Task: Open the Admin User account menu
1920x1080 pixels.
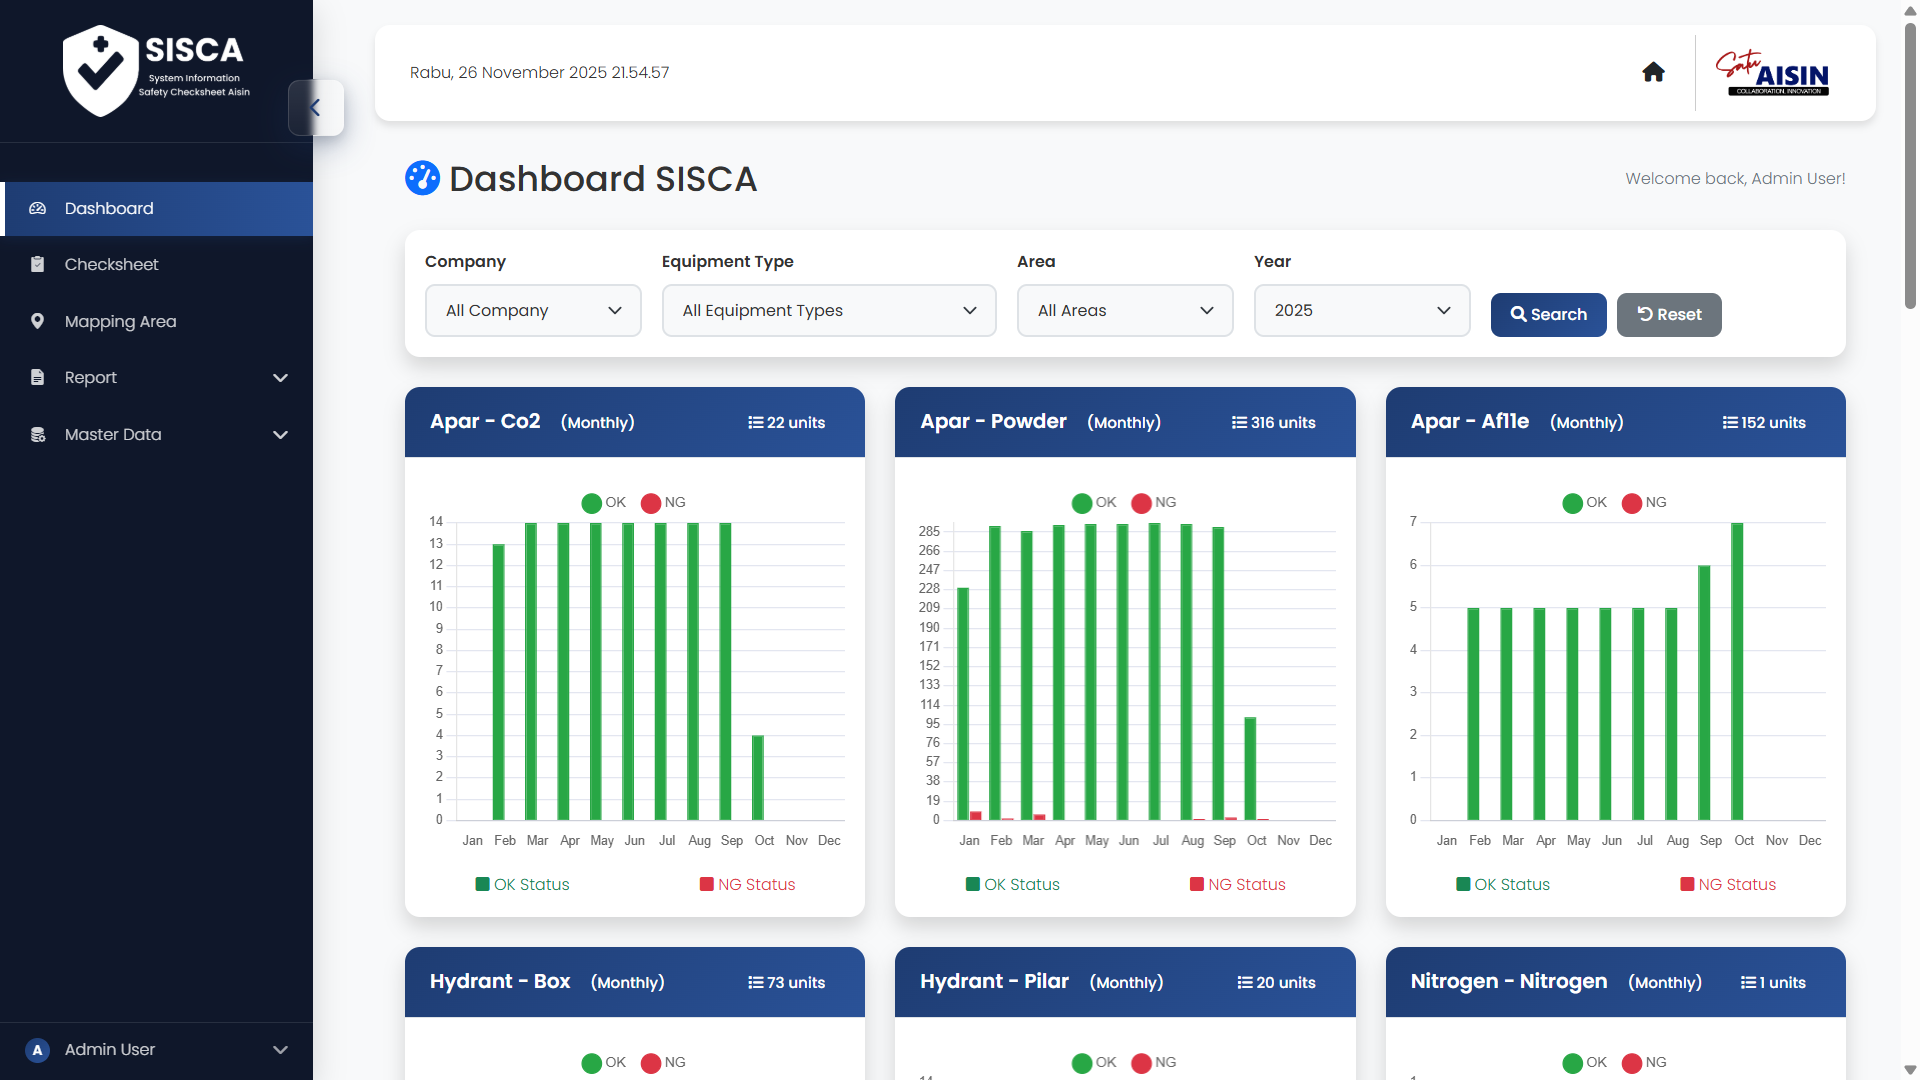Action: 157,1050
